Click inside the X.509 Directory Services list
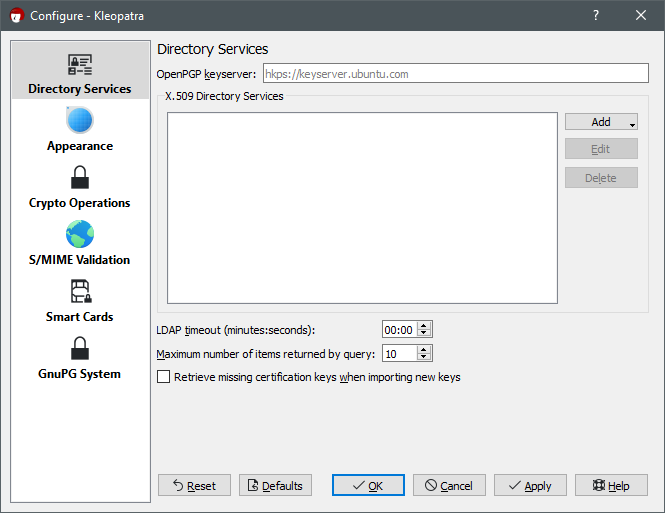This screenshot has height=513, width=665. pyautogui.click(x=362, y=208)
